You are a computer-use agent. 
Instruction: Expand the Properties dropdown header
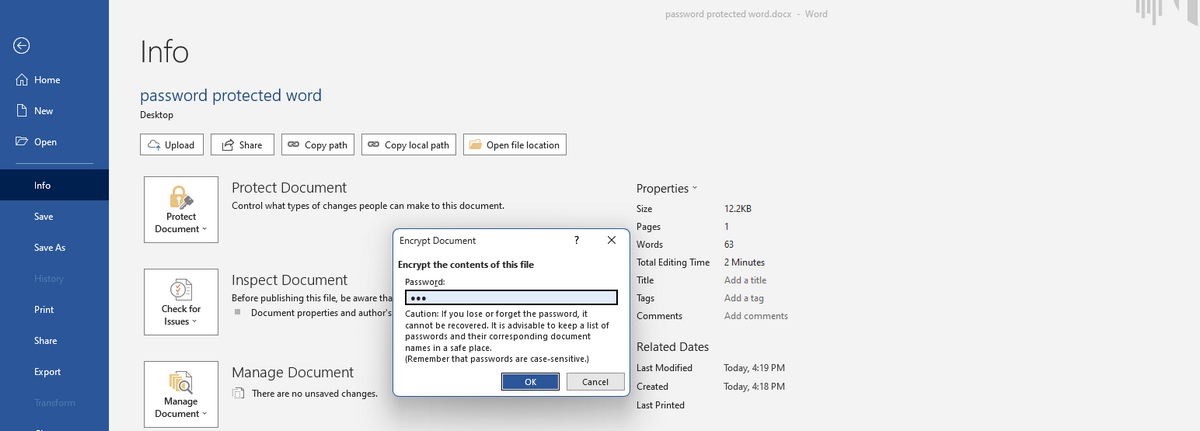[x=667, y=188]
